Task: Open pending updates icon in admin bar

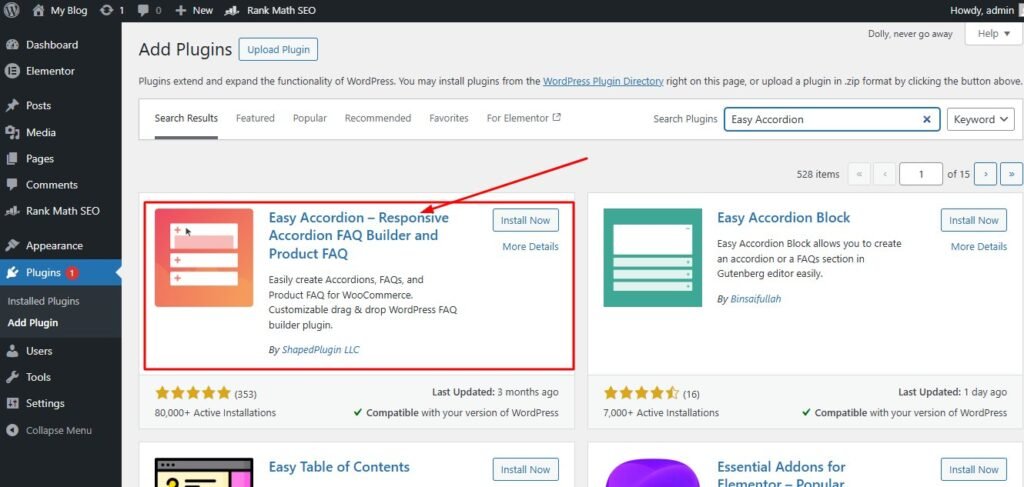Action: coord(112,10)
